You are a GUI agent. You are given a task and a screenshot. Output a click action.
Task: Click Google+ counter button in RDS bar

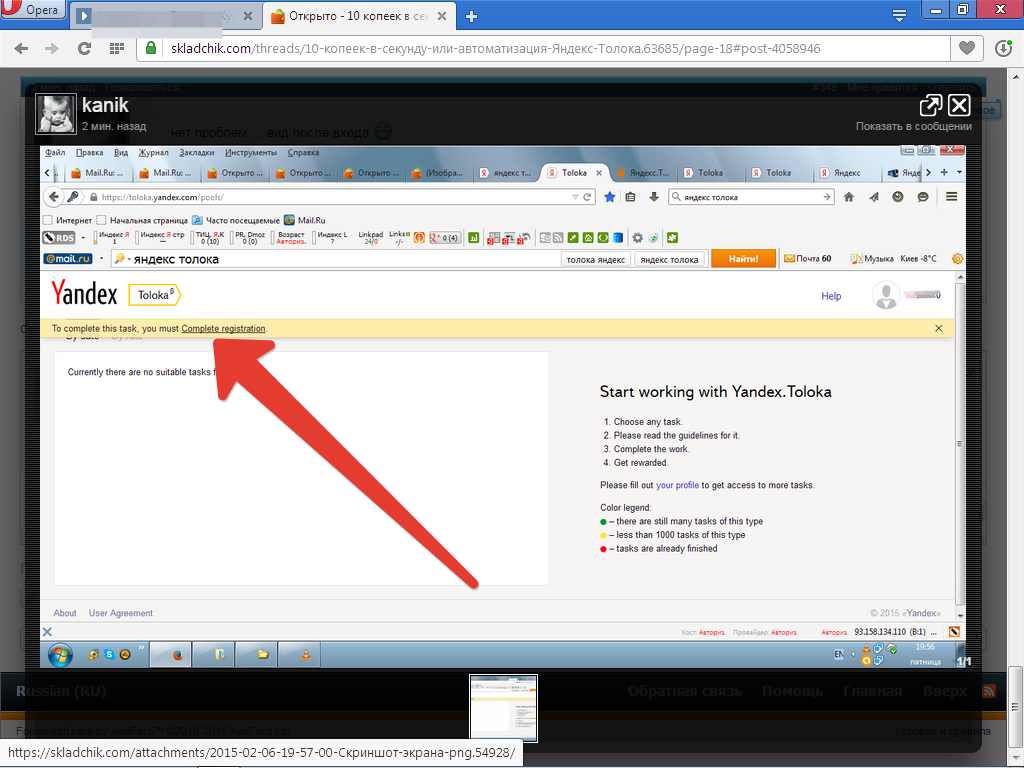[445, 238]
